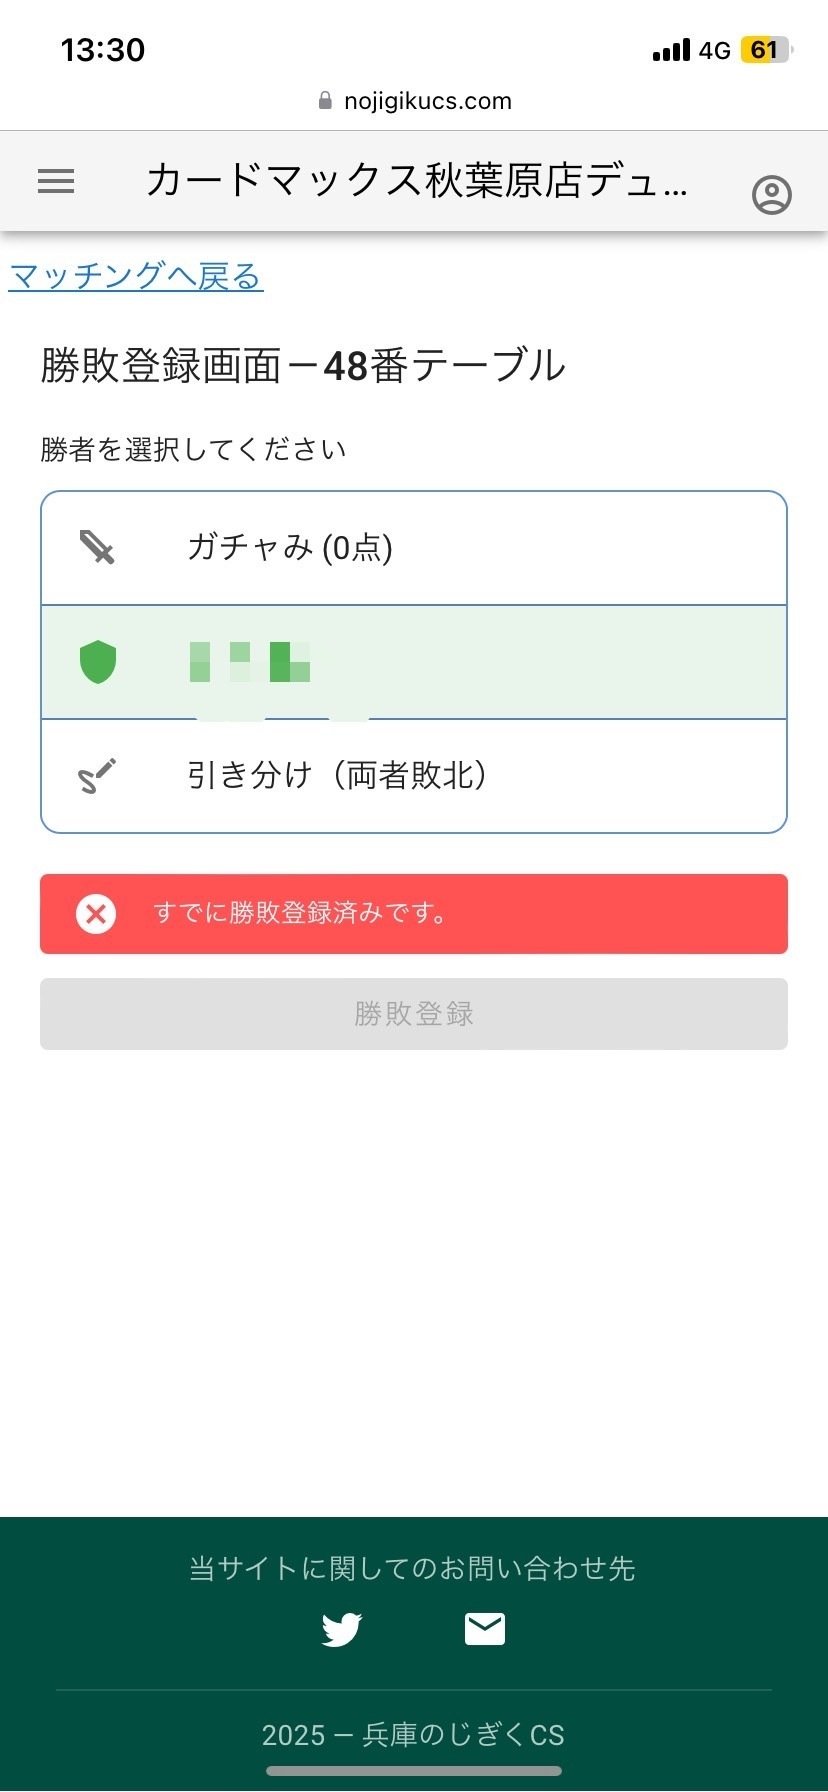Follow the マッチングへ戻る link

[136, 276]
